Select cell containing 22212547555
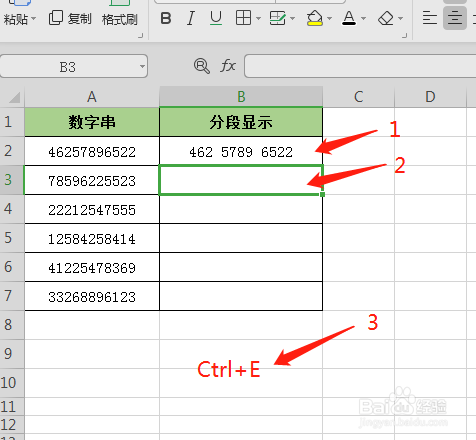This screenshot has height=440, width=476. (92, 209)
